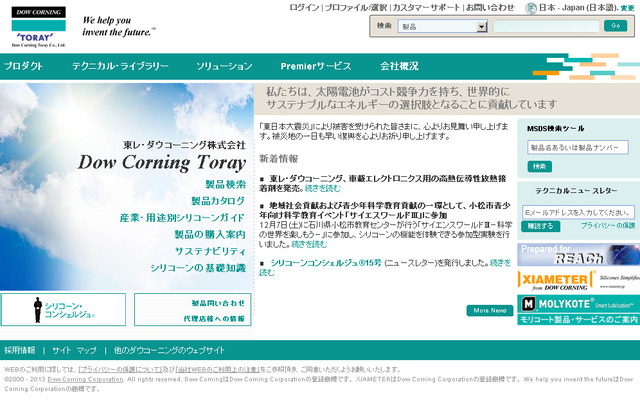Click the 東レ・ダウコーニング株式会社 title text
This screenshot has width=640, height=400.
coord(184,145)
